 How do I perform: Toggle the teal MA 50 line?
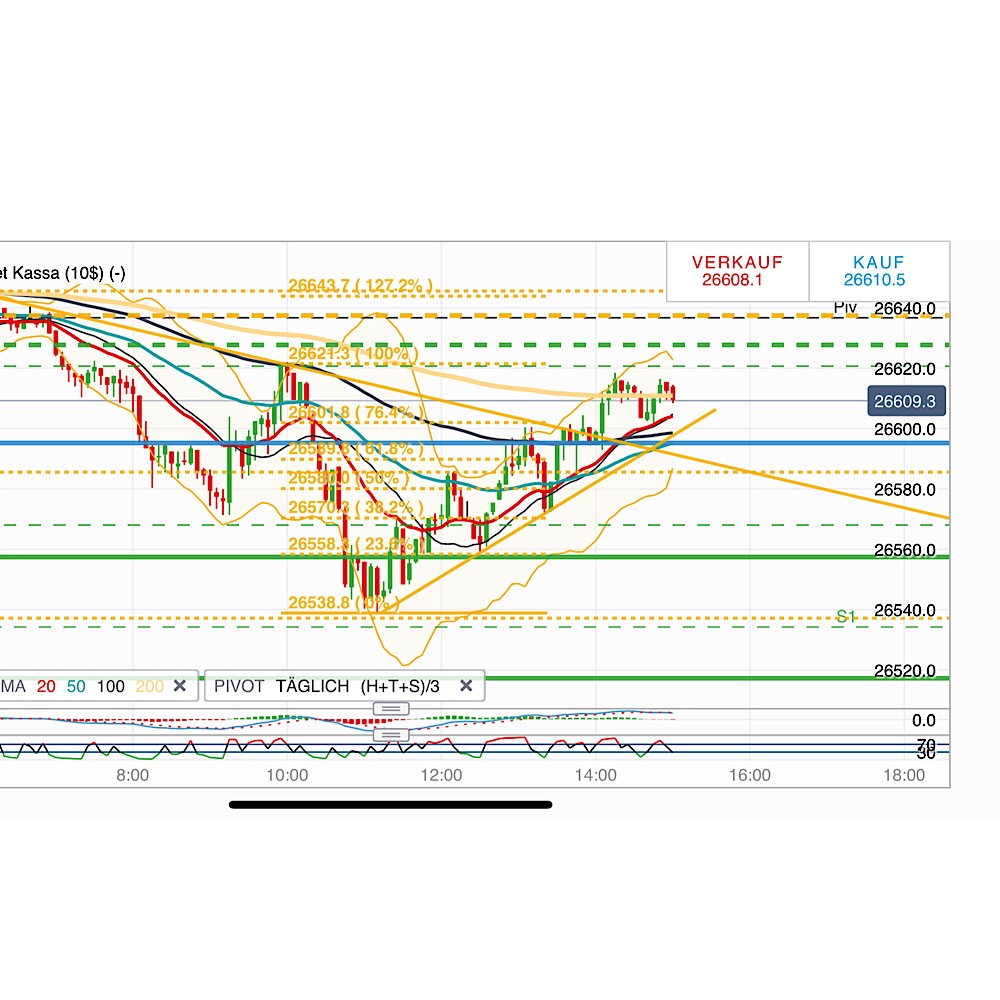75,687
